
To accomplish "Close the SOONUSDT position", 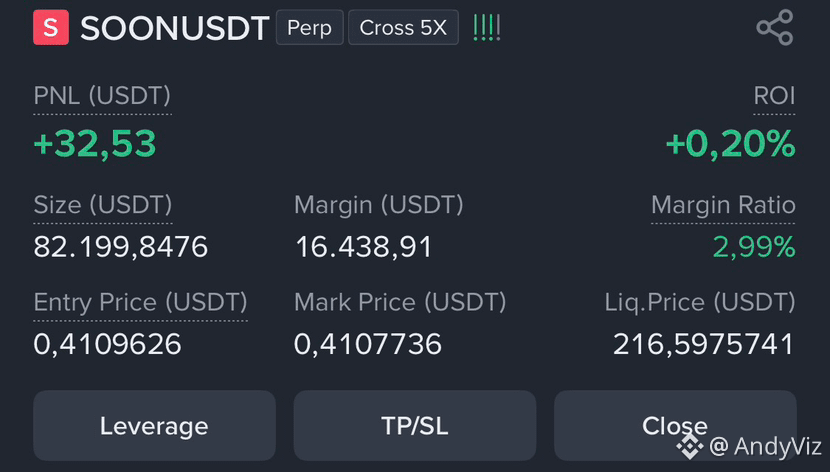I will pos(675,425).
